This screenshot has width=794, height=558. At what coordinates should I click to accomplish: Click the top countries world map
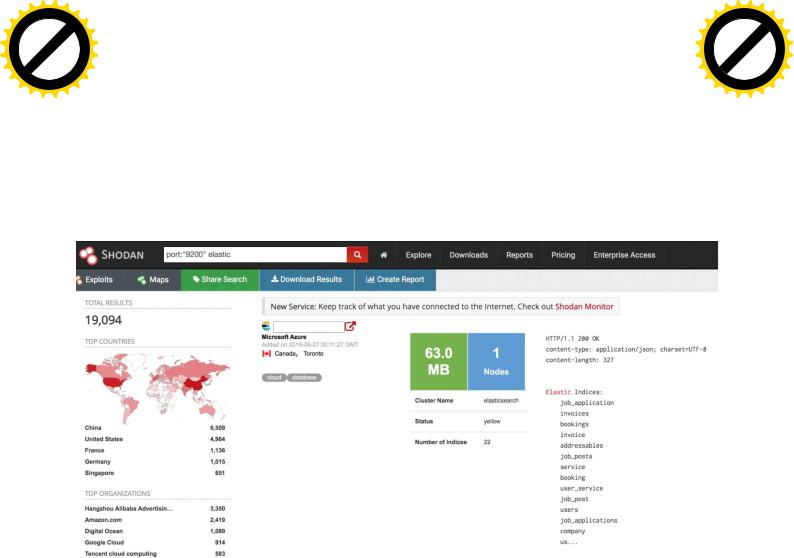pyautogui.click(x=158, y=387)
